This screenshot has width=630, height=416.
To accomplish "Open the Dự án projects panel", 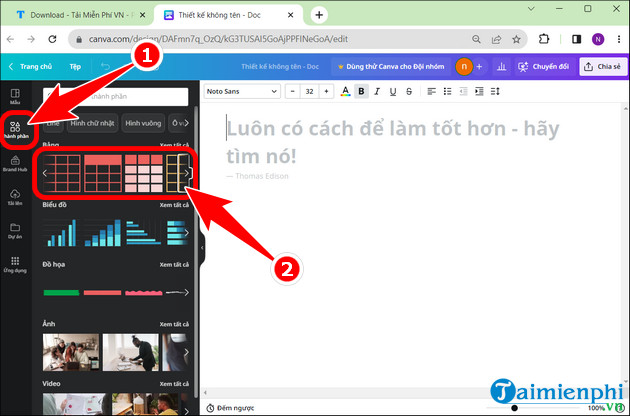I will [x=15, y=231].
